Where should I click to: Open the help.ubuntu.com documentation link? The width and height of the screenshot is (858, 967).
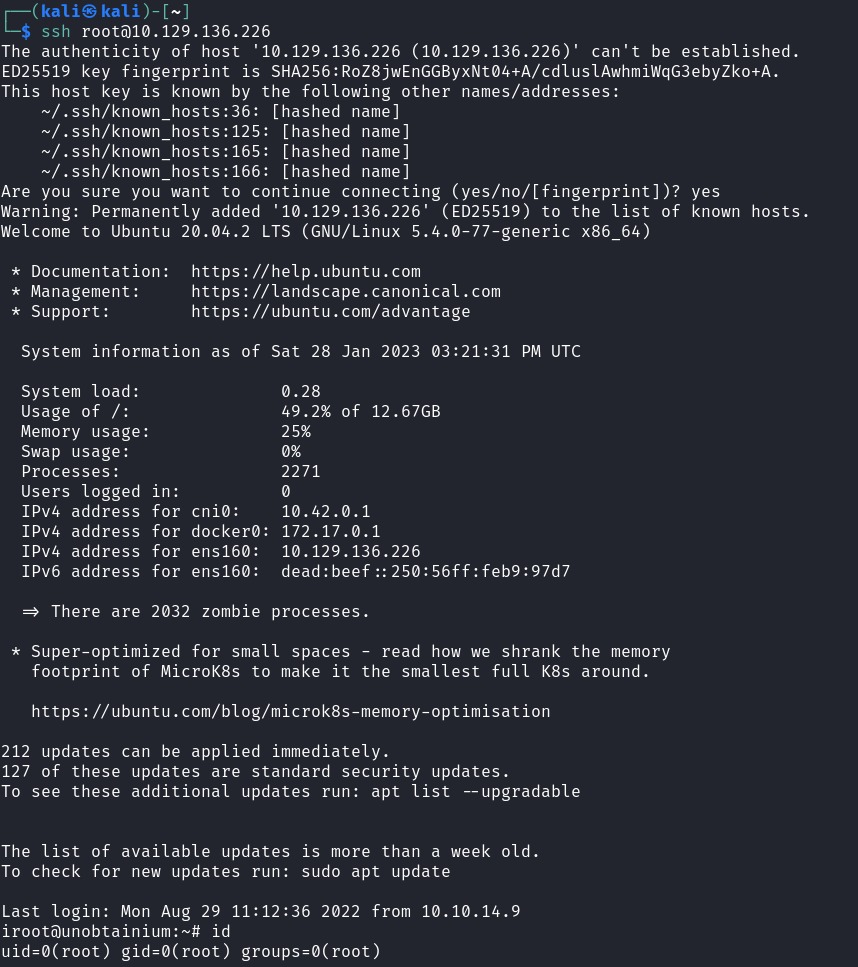[306, 272]
